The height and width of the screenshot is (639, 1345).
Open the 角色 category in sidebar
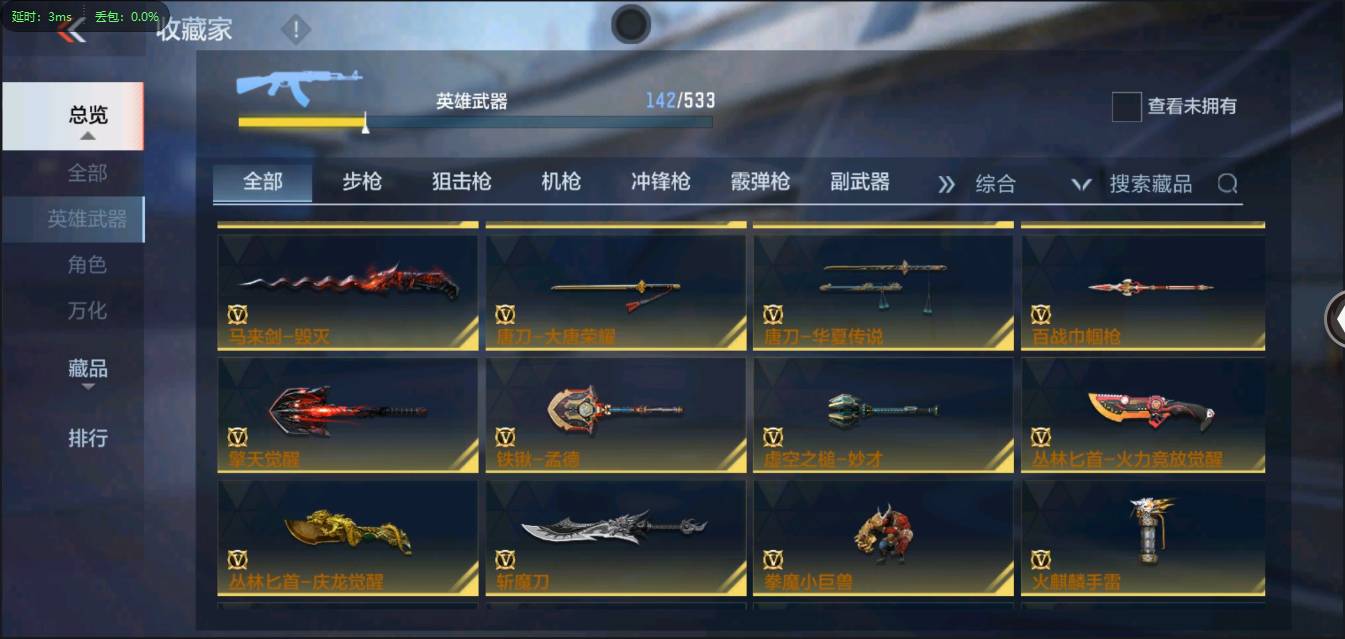[x=87, y=265]
